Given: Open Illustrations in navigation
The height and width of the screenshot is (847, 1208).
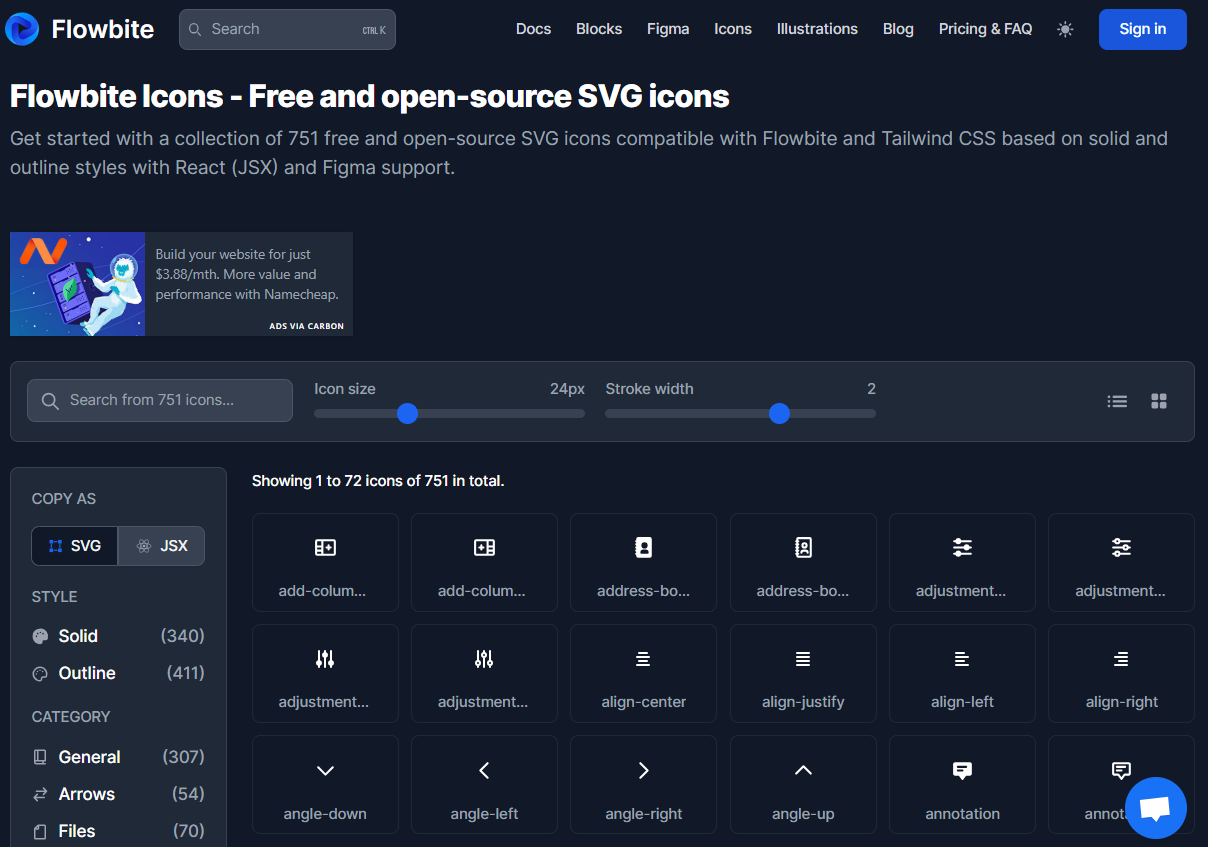Looking at the screenshot, I should pyautogui.click(x=817, y=29).
